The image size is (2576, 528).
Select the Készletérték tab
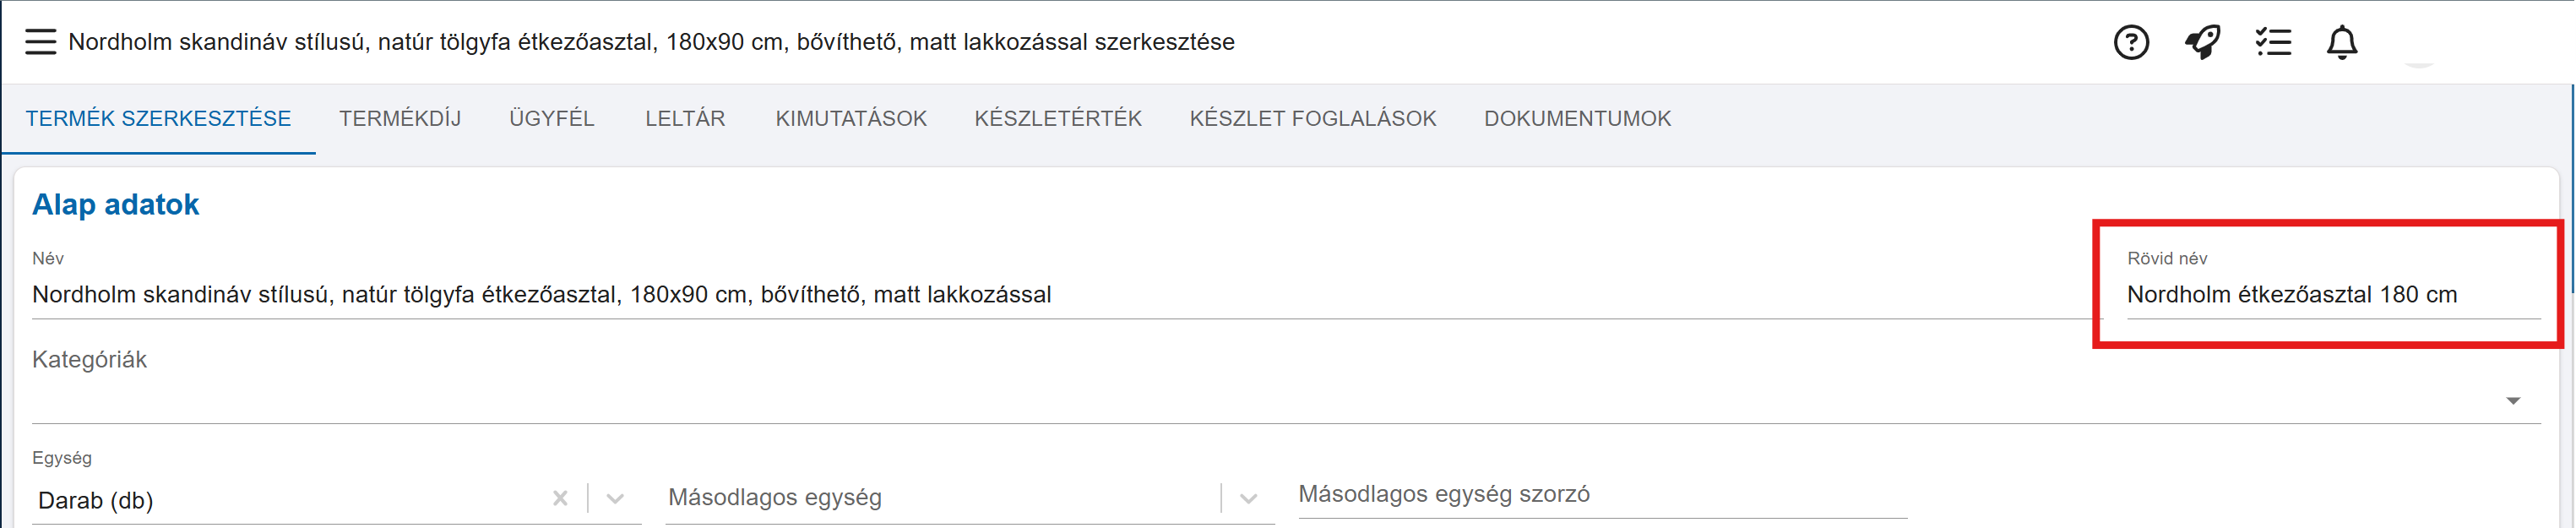coord(1058,118)
